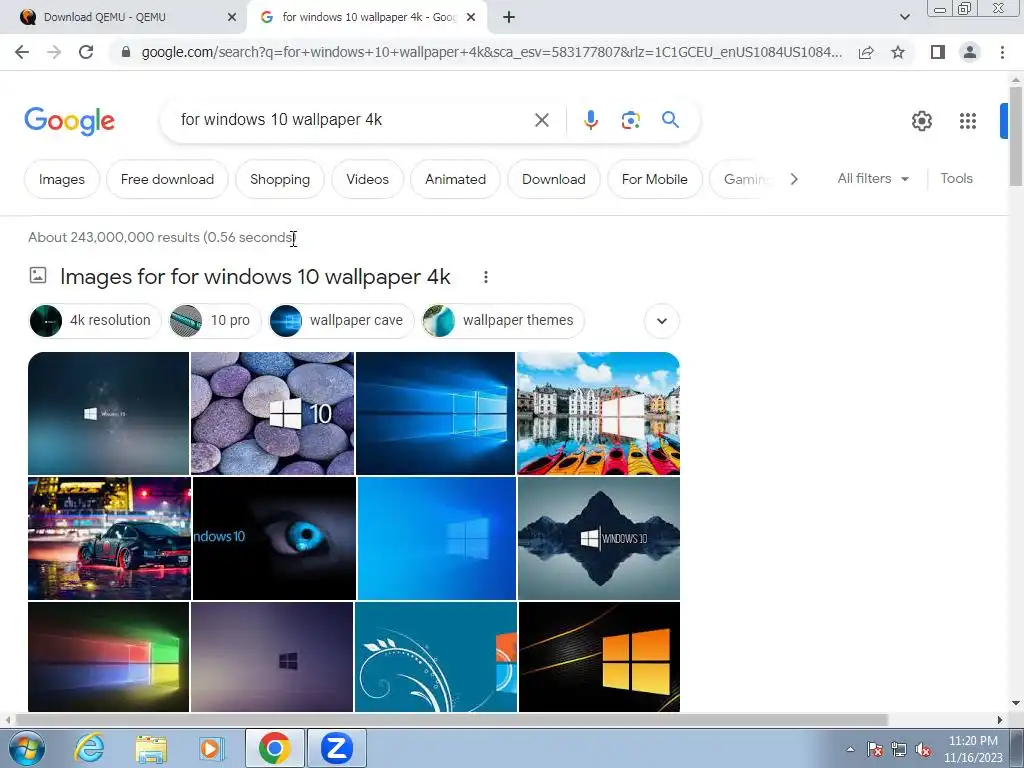The width and height of the screenshot is (1024, 768).
Task: Click the padlock site info icon
Action: [126, 52]
